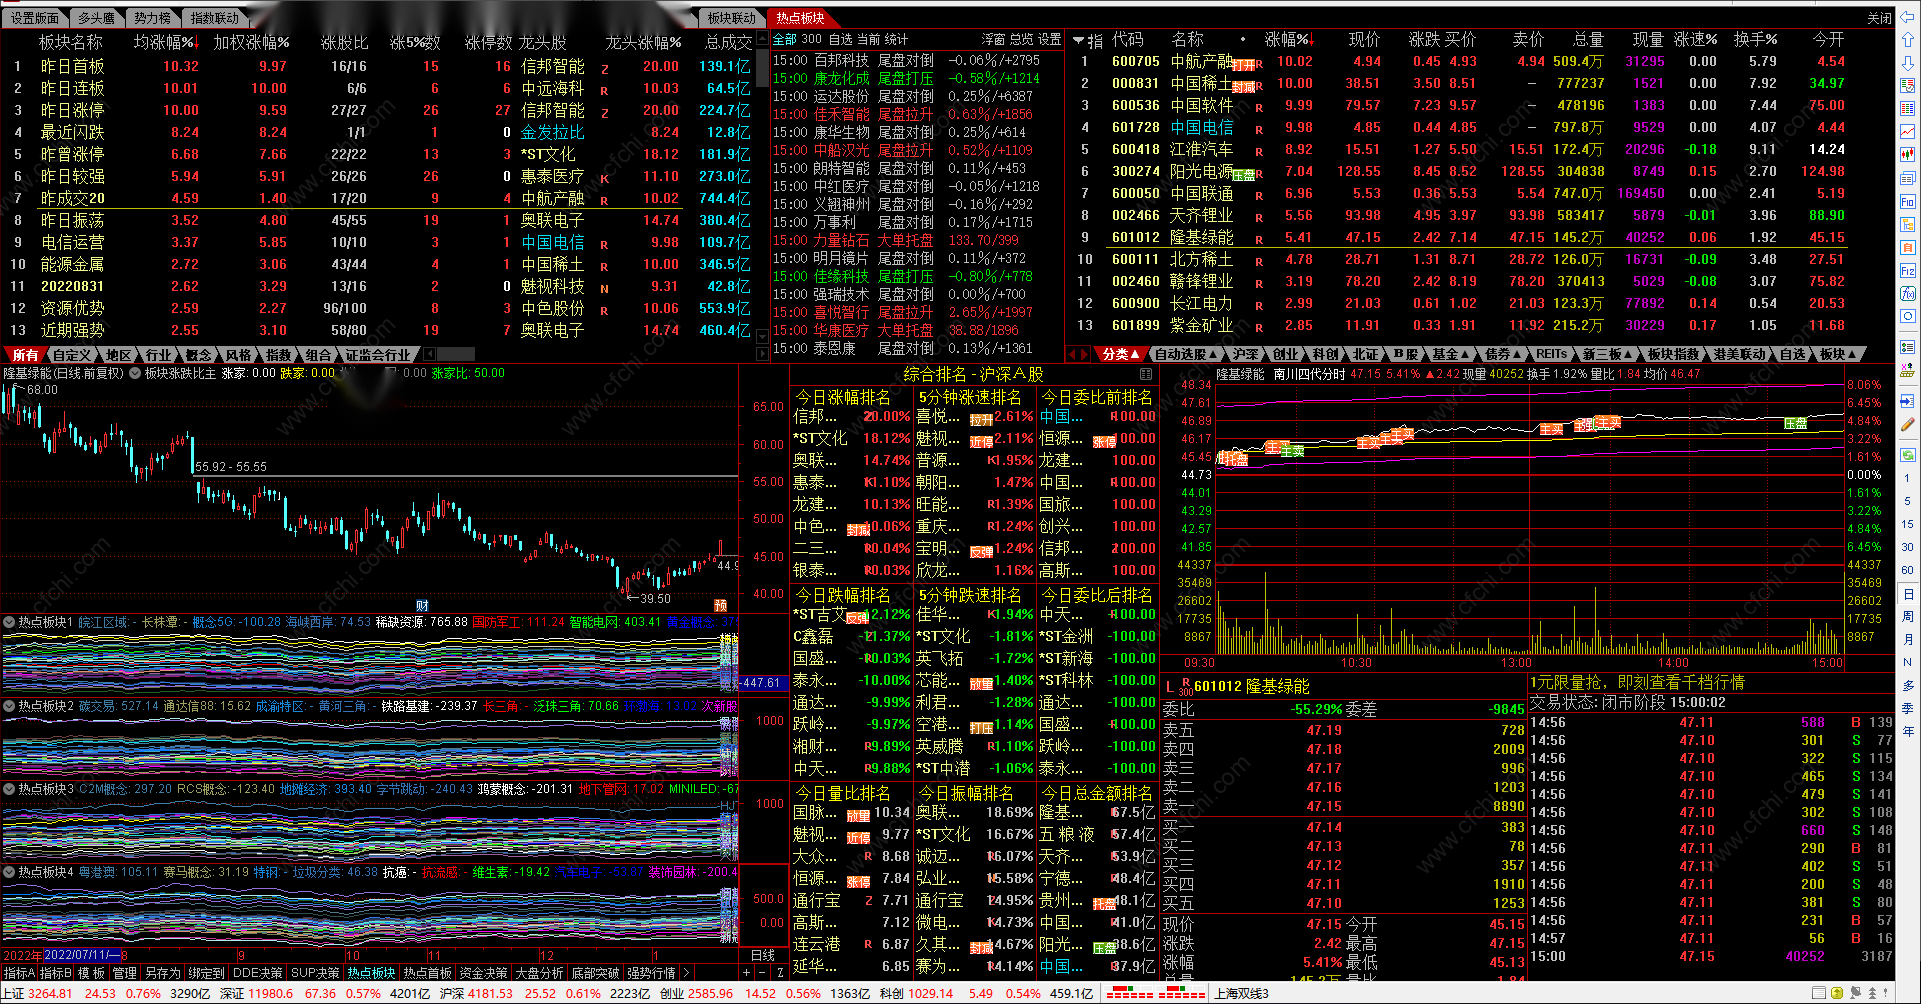
Task: Expand the 分类 category dropdown tab
Action: click(x=1122, y=354)
